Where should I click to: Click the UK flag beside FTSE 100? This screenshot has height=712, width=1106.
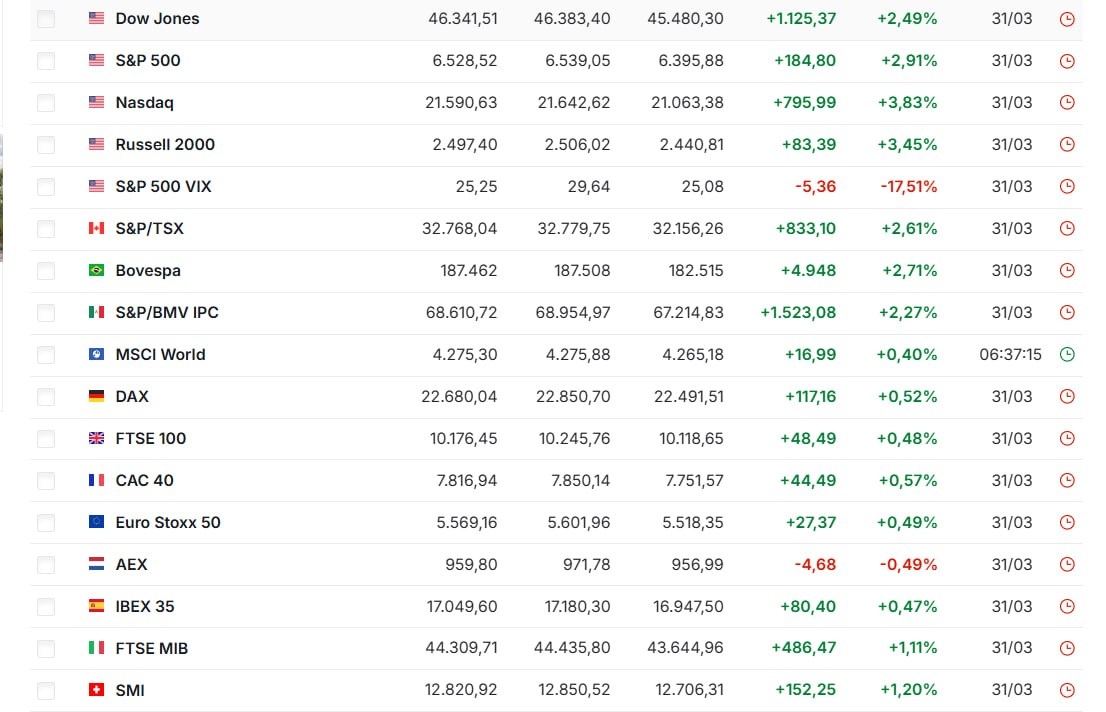97,438
